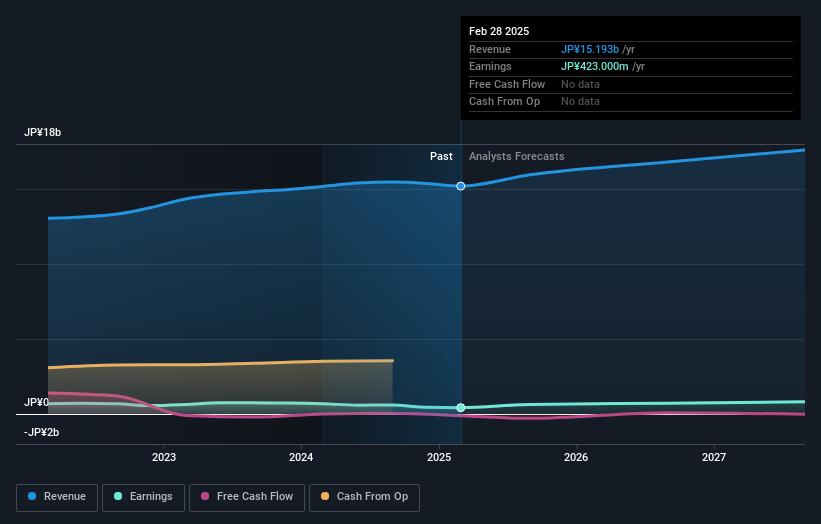821x524 pixels.
Task: Click the 2024 x-axis label
Action: pyautogui.click(x=301, y=458)
